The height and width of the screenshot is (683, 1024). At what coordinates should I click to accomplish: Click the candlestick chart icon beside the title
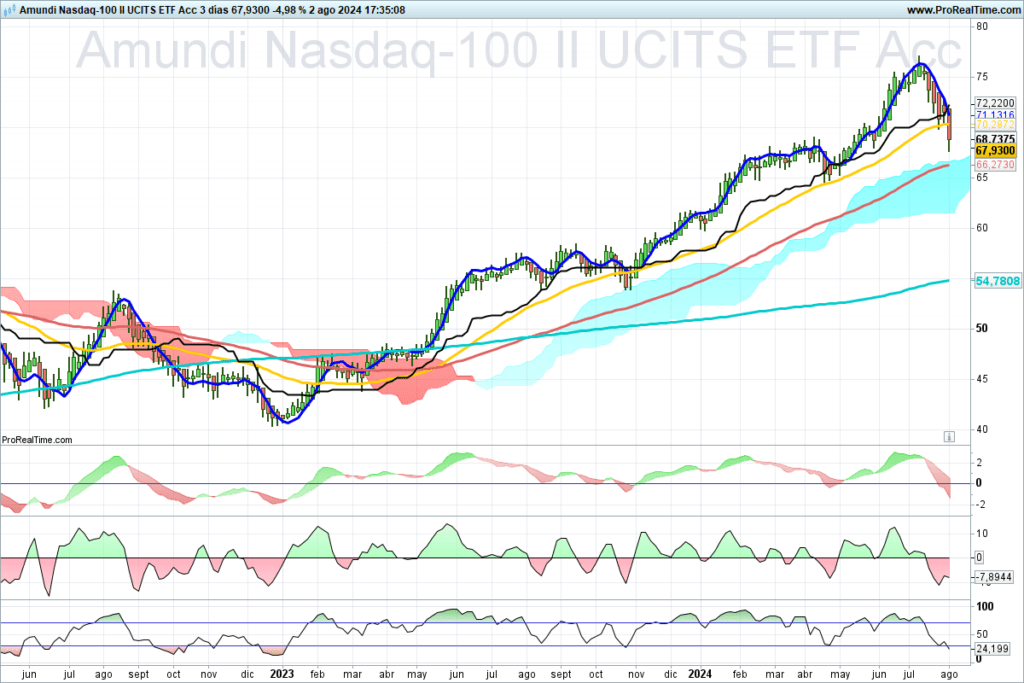[8, 10]
